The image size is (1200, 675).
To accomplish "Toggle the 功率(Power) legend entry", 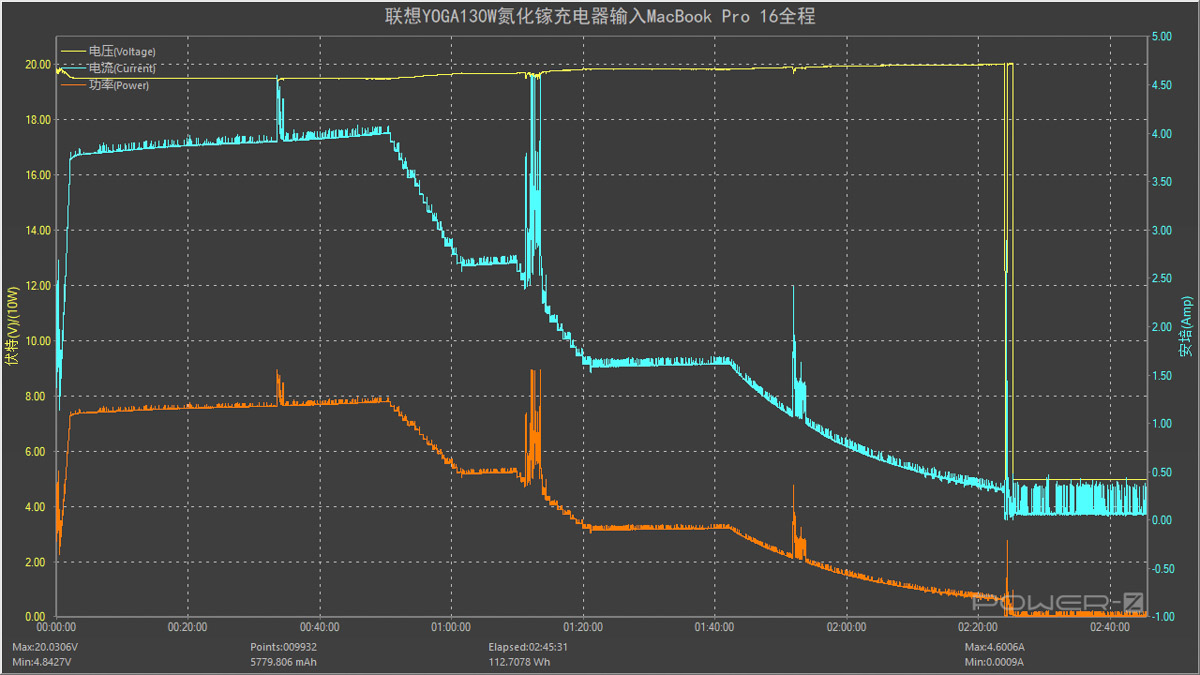I will coord(119,85).
